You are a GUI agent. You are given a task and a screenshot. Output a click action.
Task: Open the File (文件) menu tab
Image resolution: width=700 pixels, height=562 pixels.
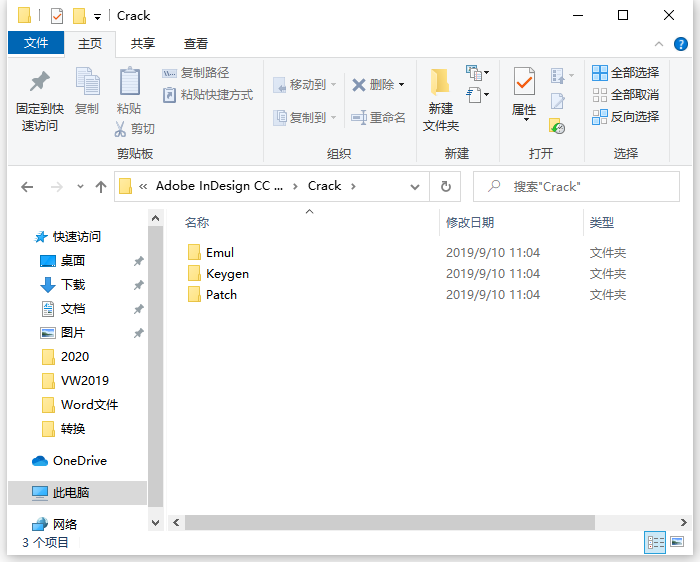pos(36,43)
